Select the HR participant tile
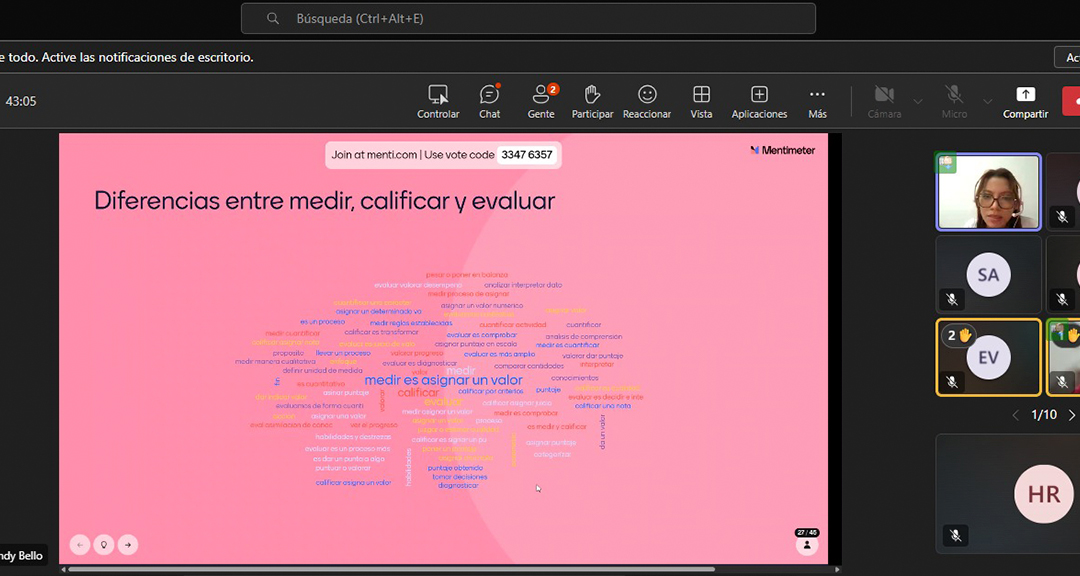The image size is (1080, 576). coord(1008,493)
